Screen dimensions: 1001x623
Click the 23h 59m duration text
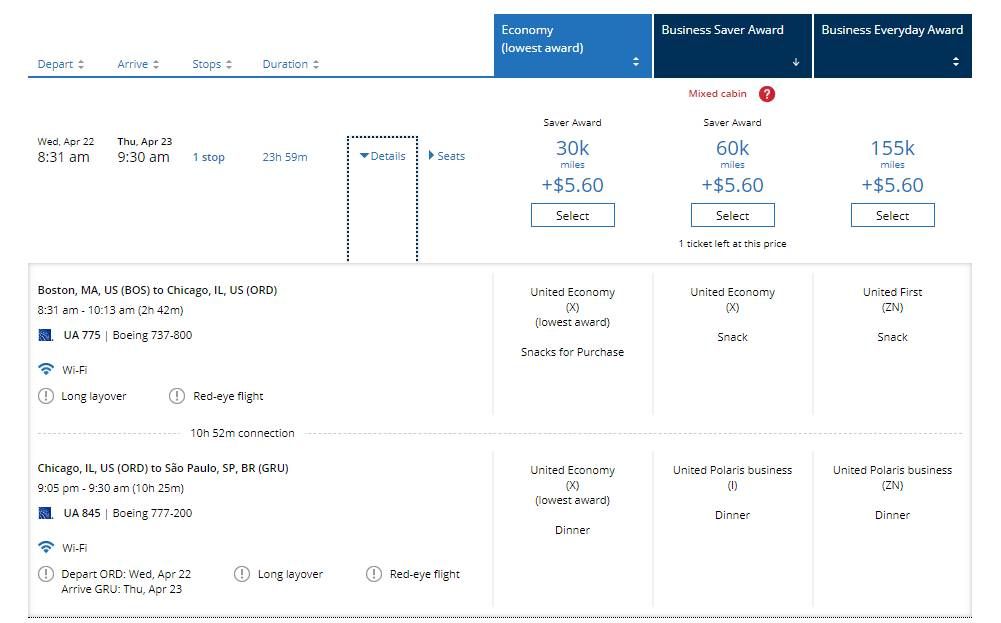285,157
